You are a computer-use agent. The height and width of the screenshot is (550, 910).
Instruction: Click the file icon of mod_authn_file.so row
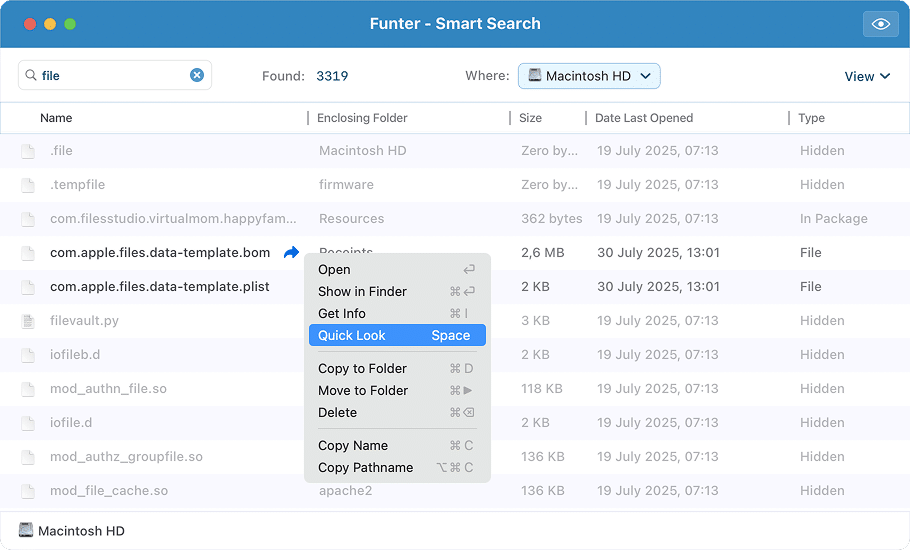point(27,389)
